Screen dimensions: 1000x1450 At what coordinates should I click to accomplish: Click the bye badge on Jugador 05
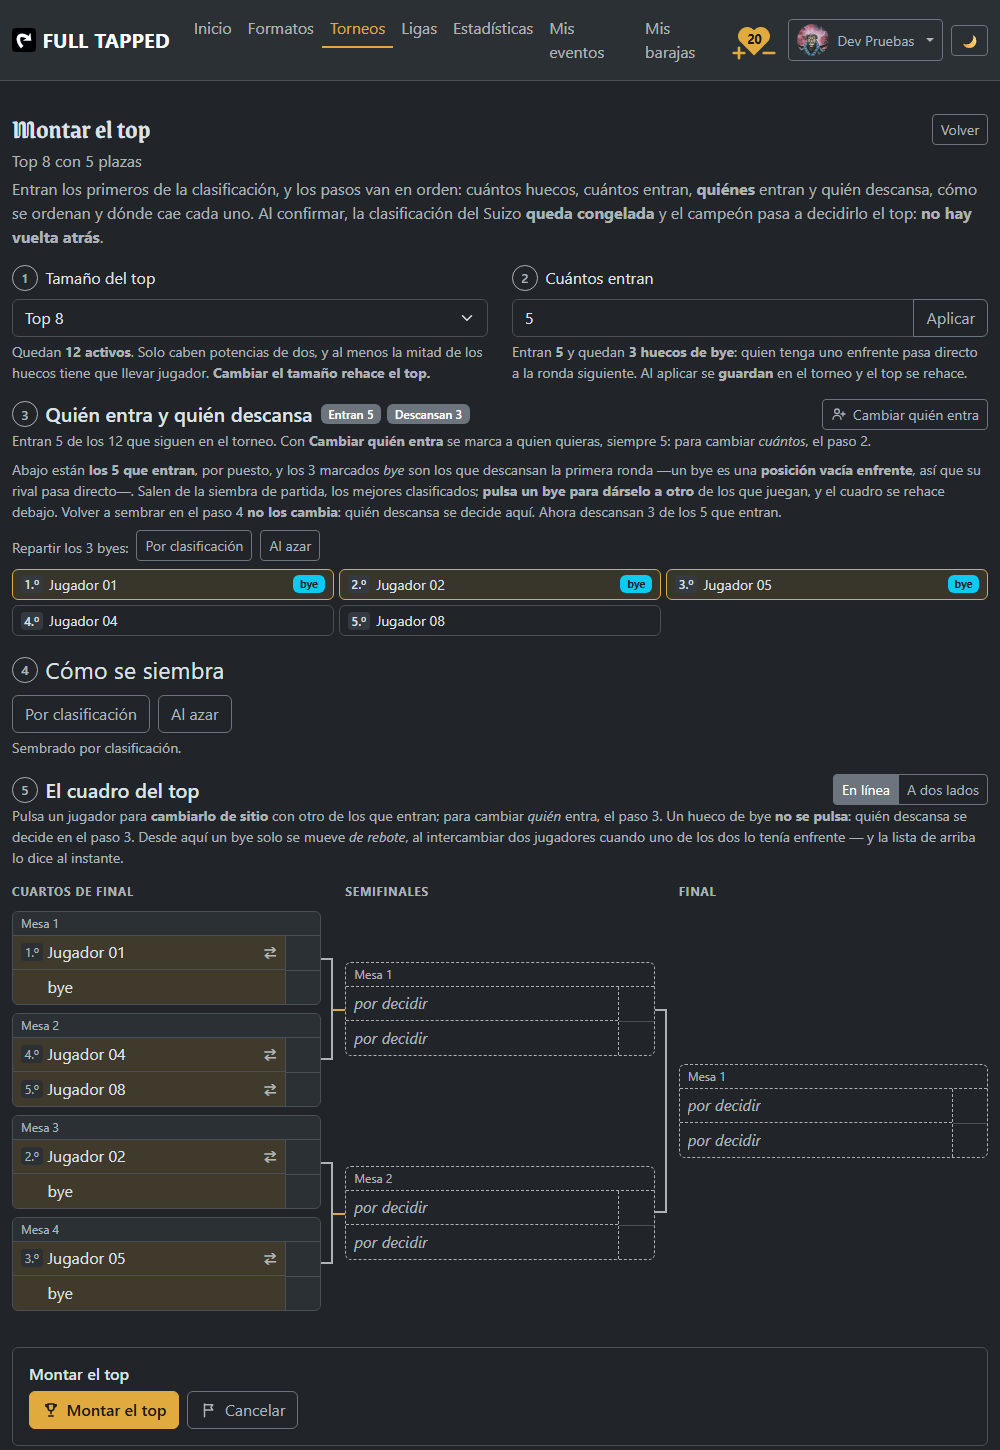coord(963,585)
